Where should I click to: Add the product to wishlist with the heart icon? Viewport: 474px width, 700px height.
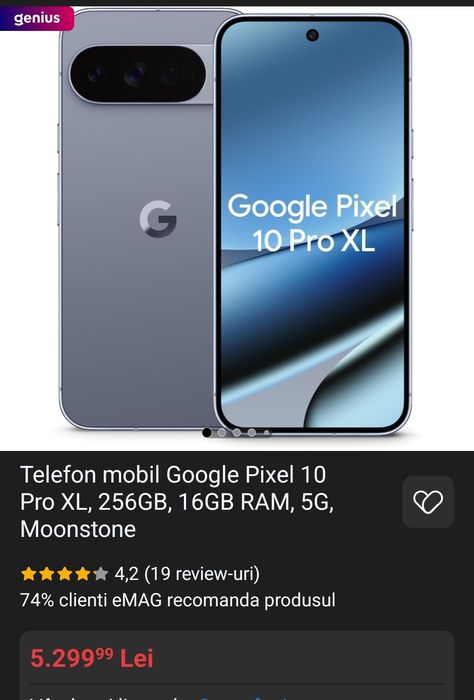[x=428, y=502]
